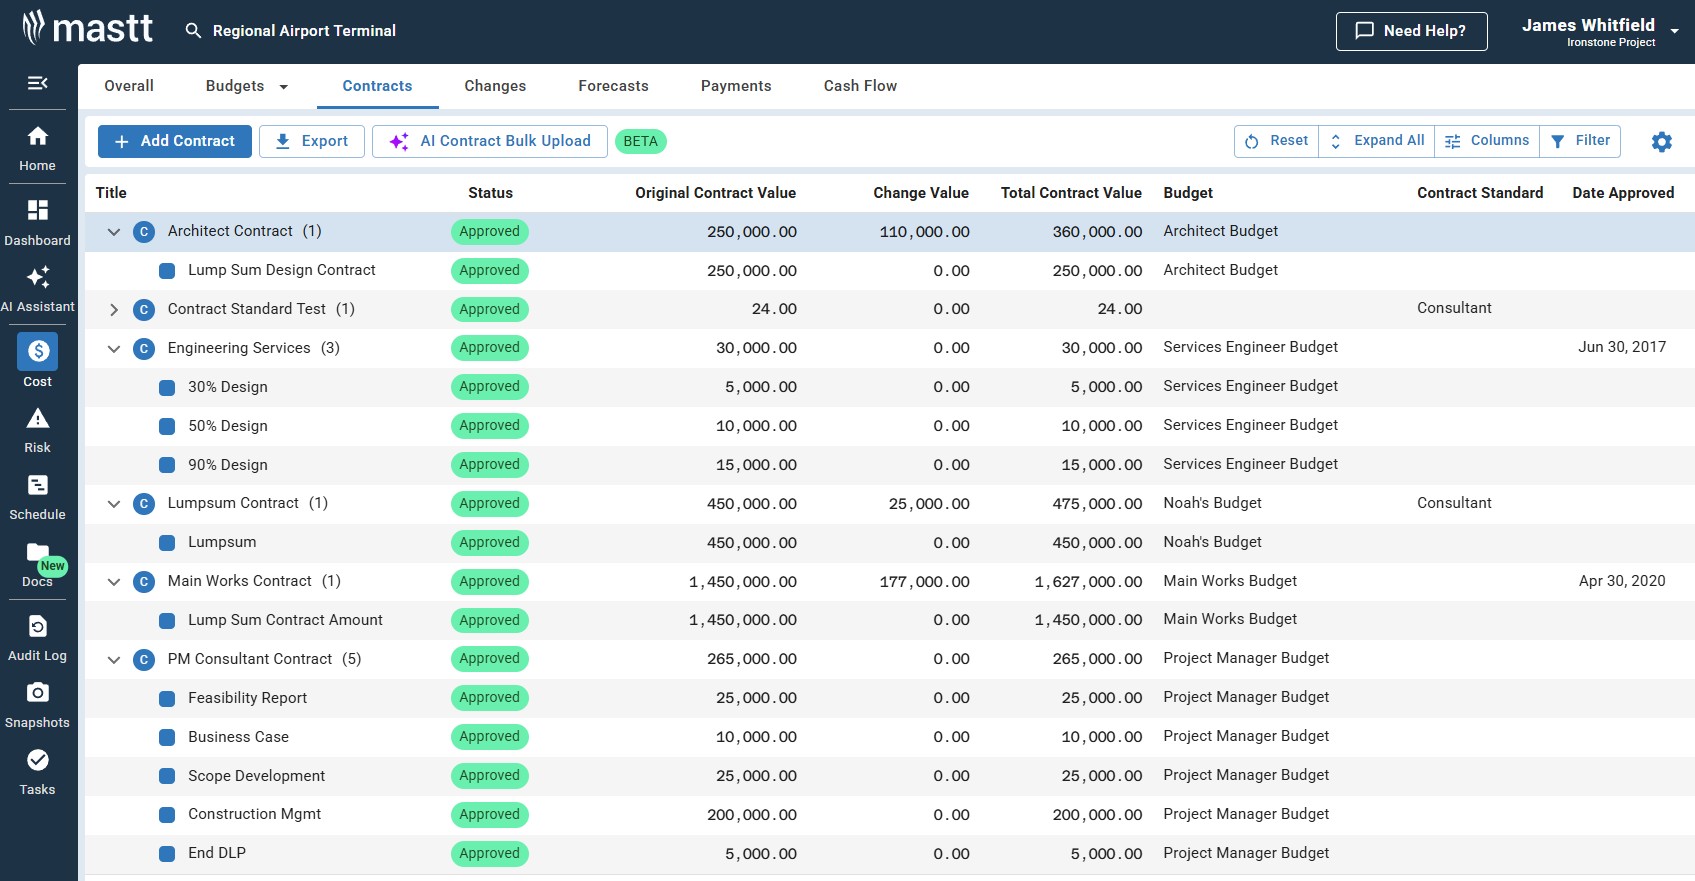This screenshot has height=881, width=1695.
Task: Open the Risk warning triangle icon
Action: tap(37, 418)
